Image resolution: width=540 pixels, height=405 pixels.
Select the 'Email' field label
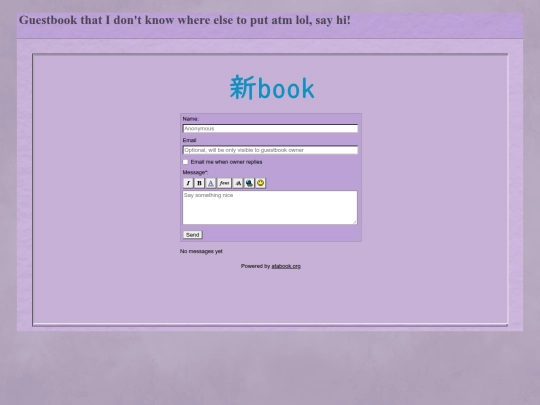(x=189, y=140)
